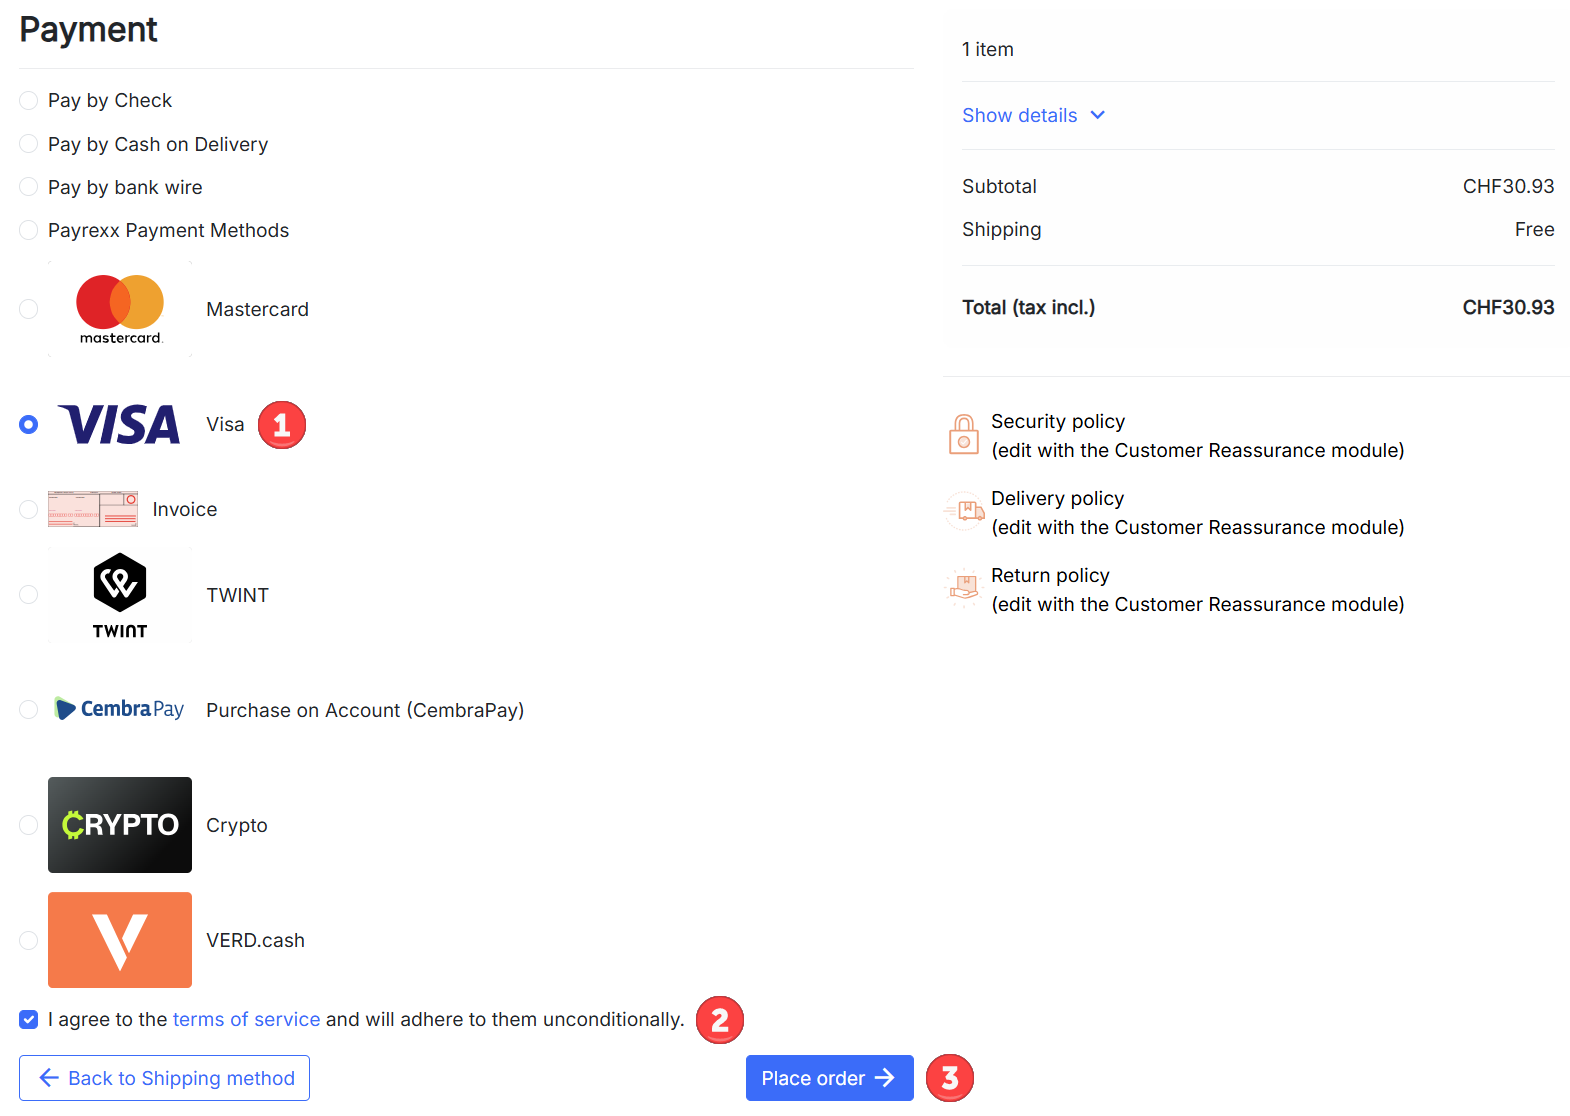Click the Invoice payment slip icon

(93, 509)
